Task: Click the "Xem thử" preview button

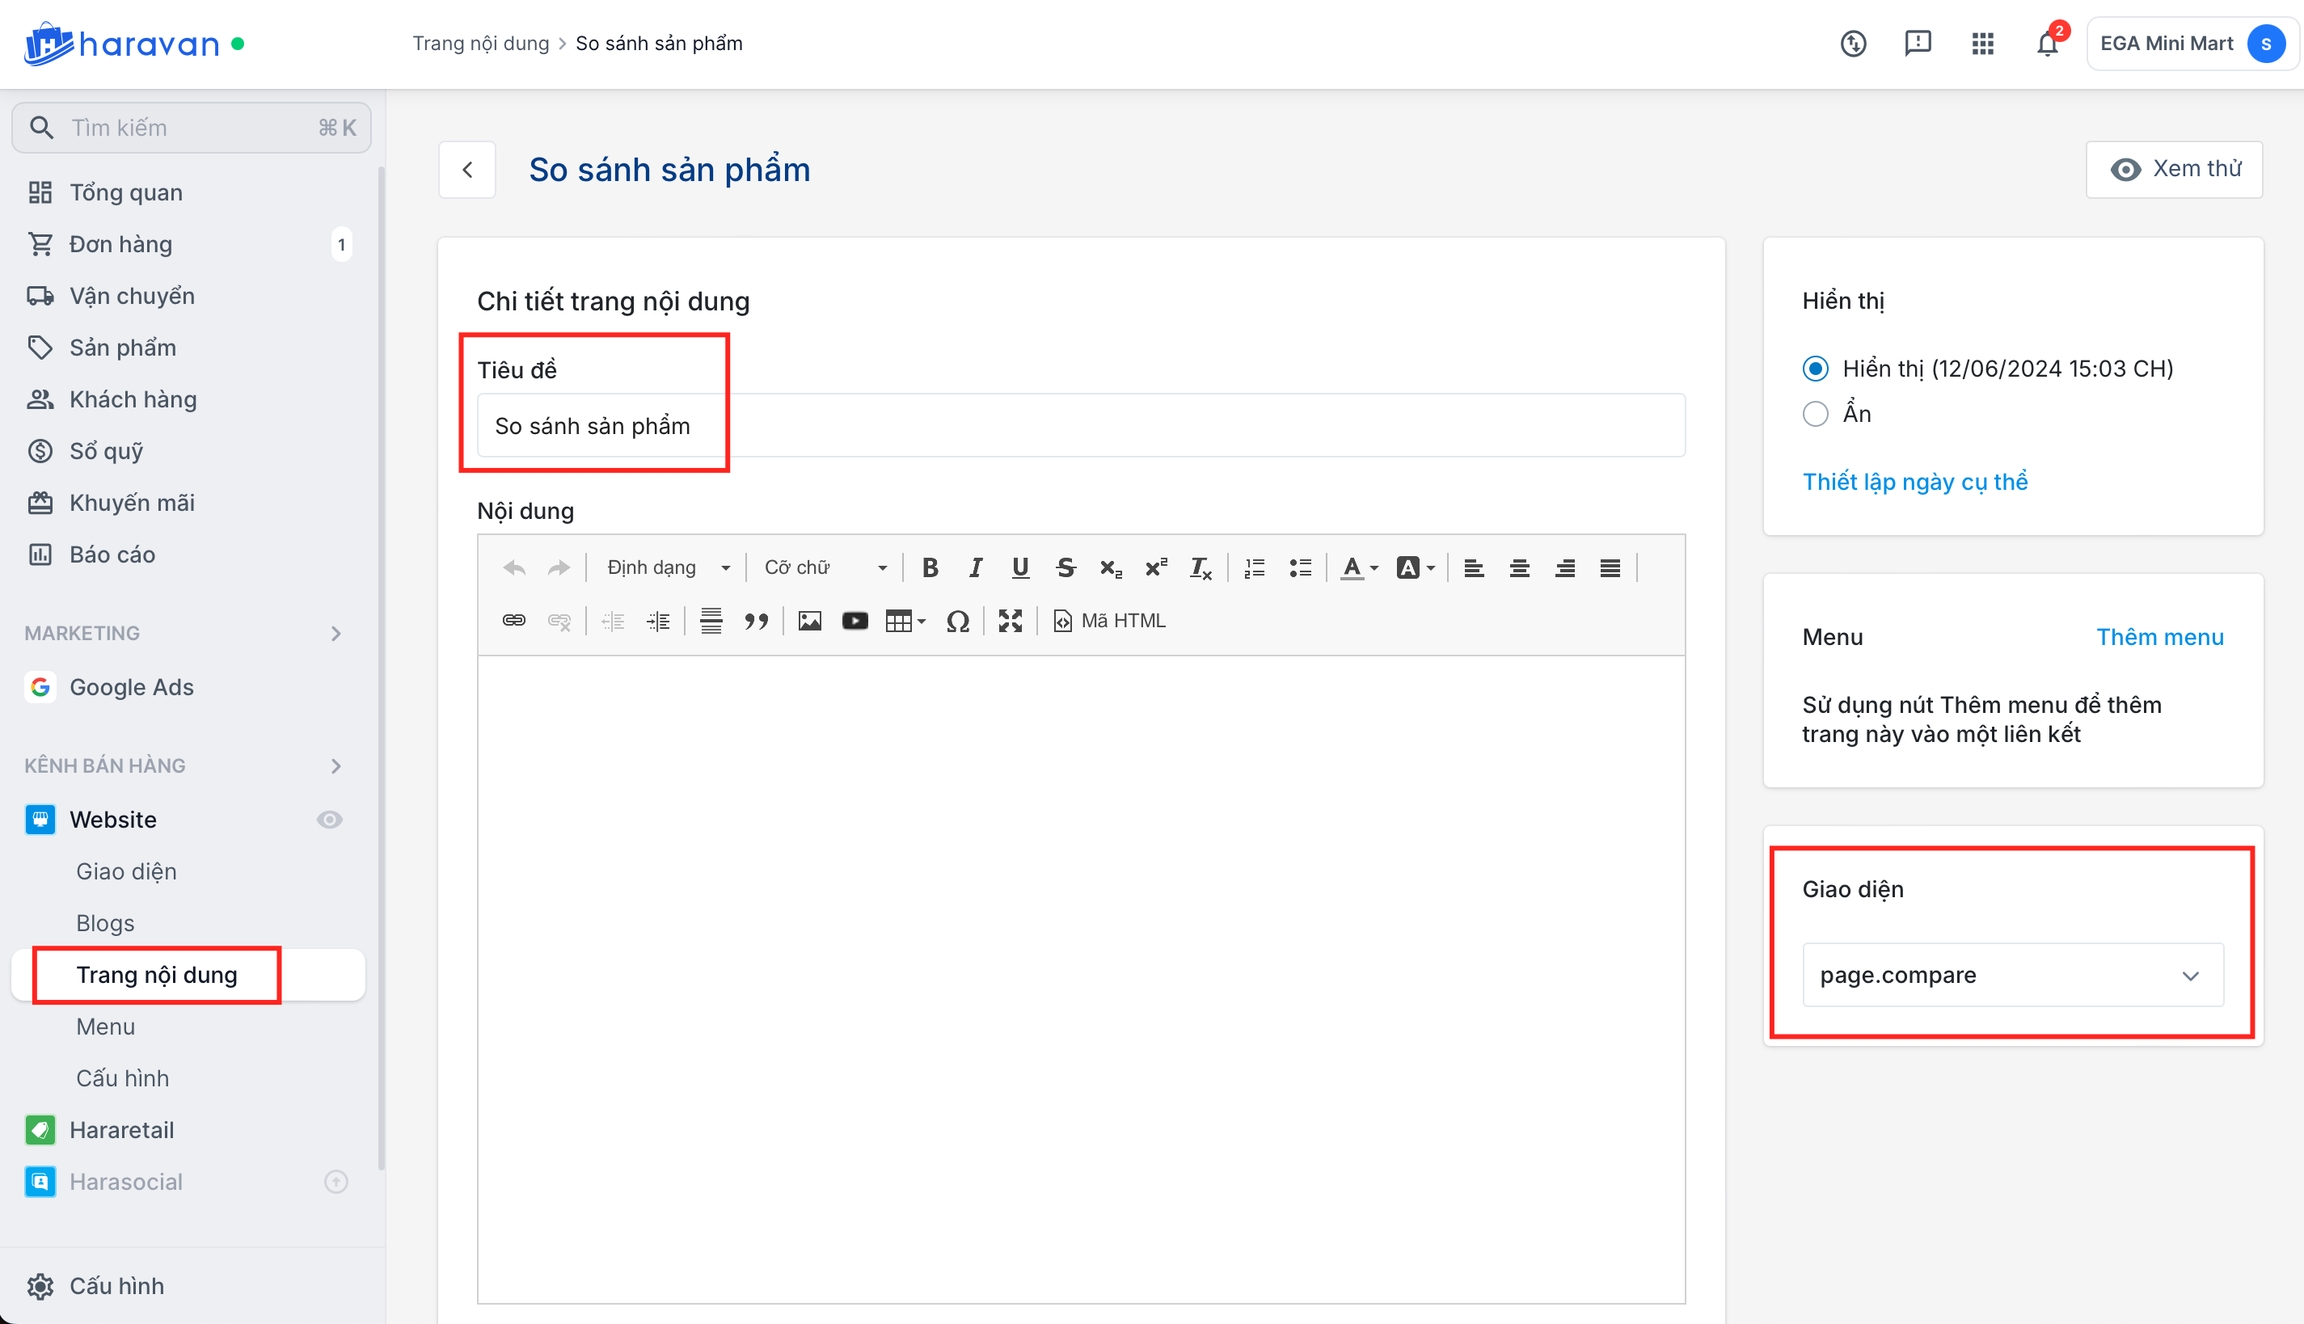Action: click(x=2174, y=169)
